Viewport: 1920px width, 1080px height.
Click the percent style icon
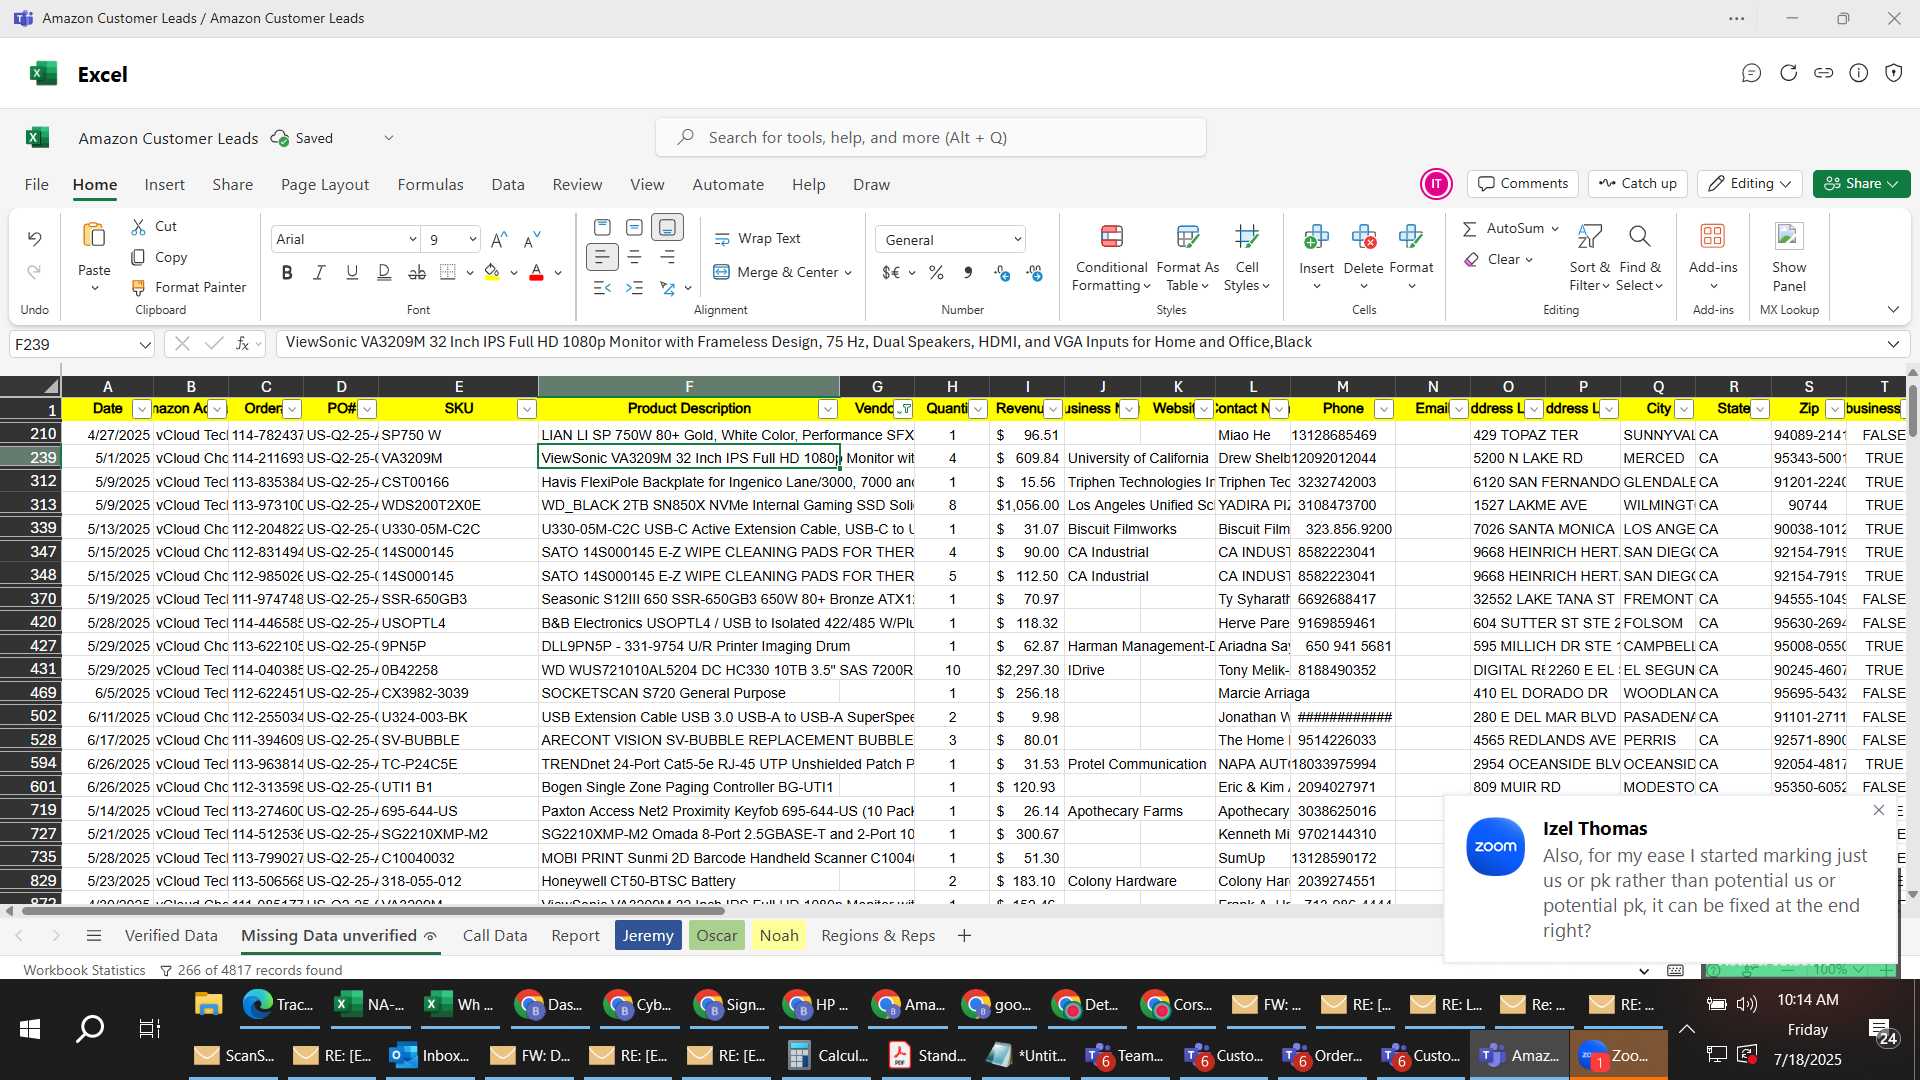[x=936, y=272]
